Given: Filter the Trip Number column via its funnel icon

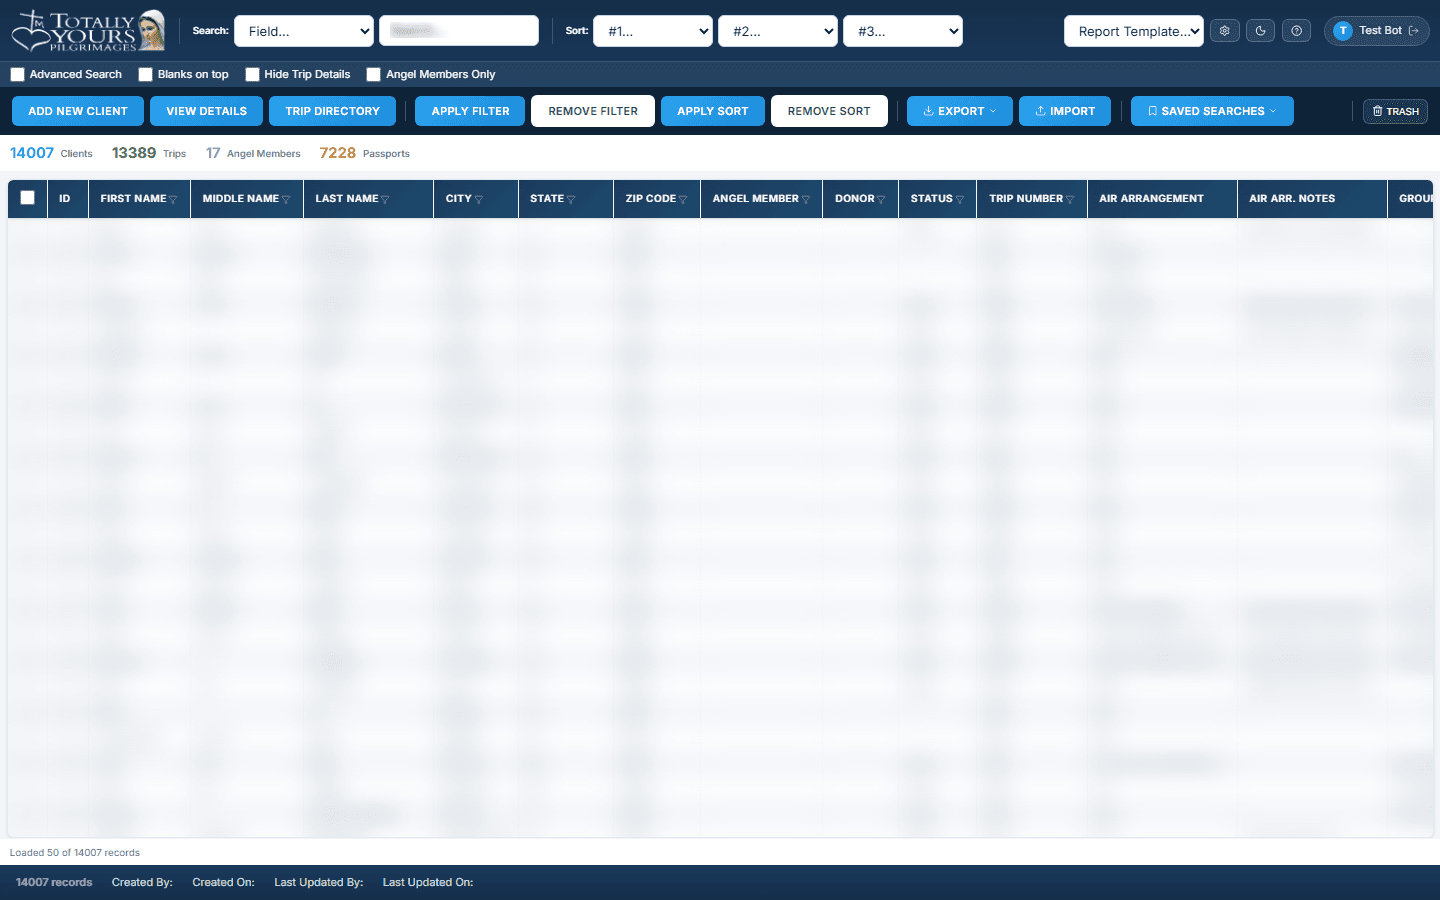Looking at the screenshot, I should pos(1070,199).
